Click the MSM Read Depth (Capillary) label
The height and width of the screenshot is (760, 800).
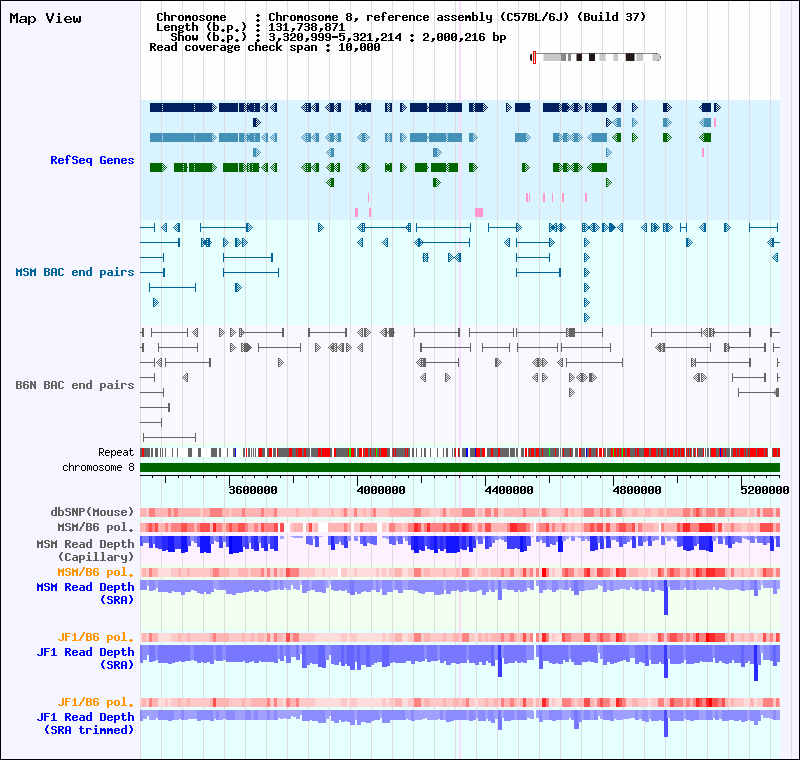(x=85, y=550)
